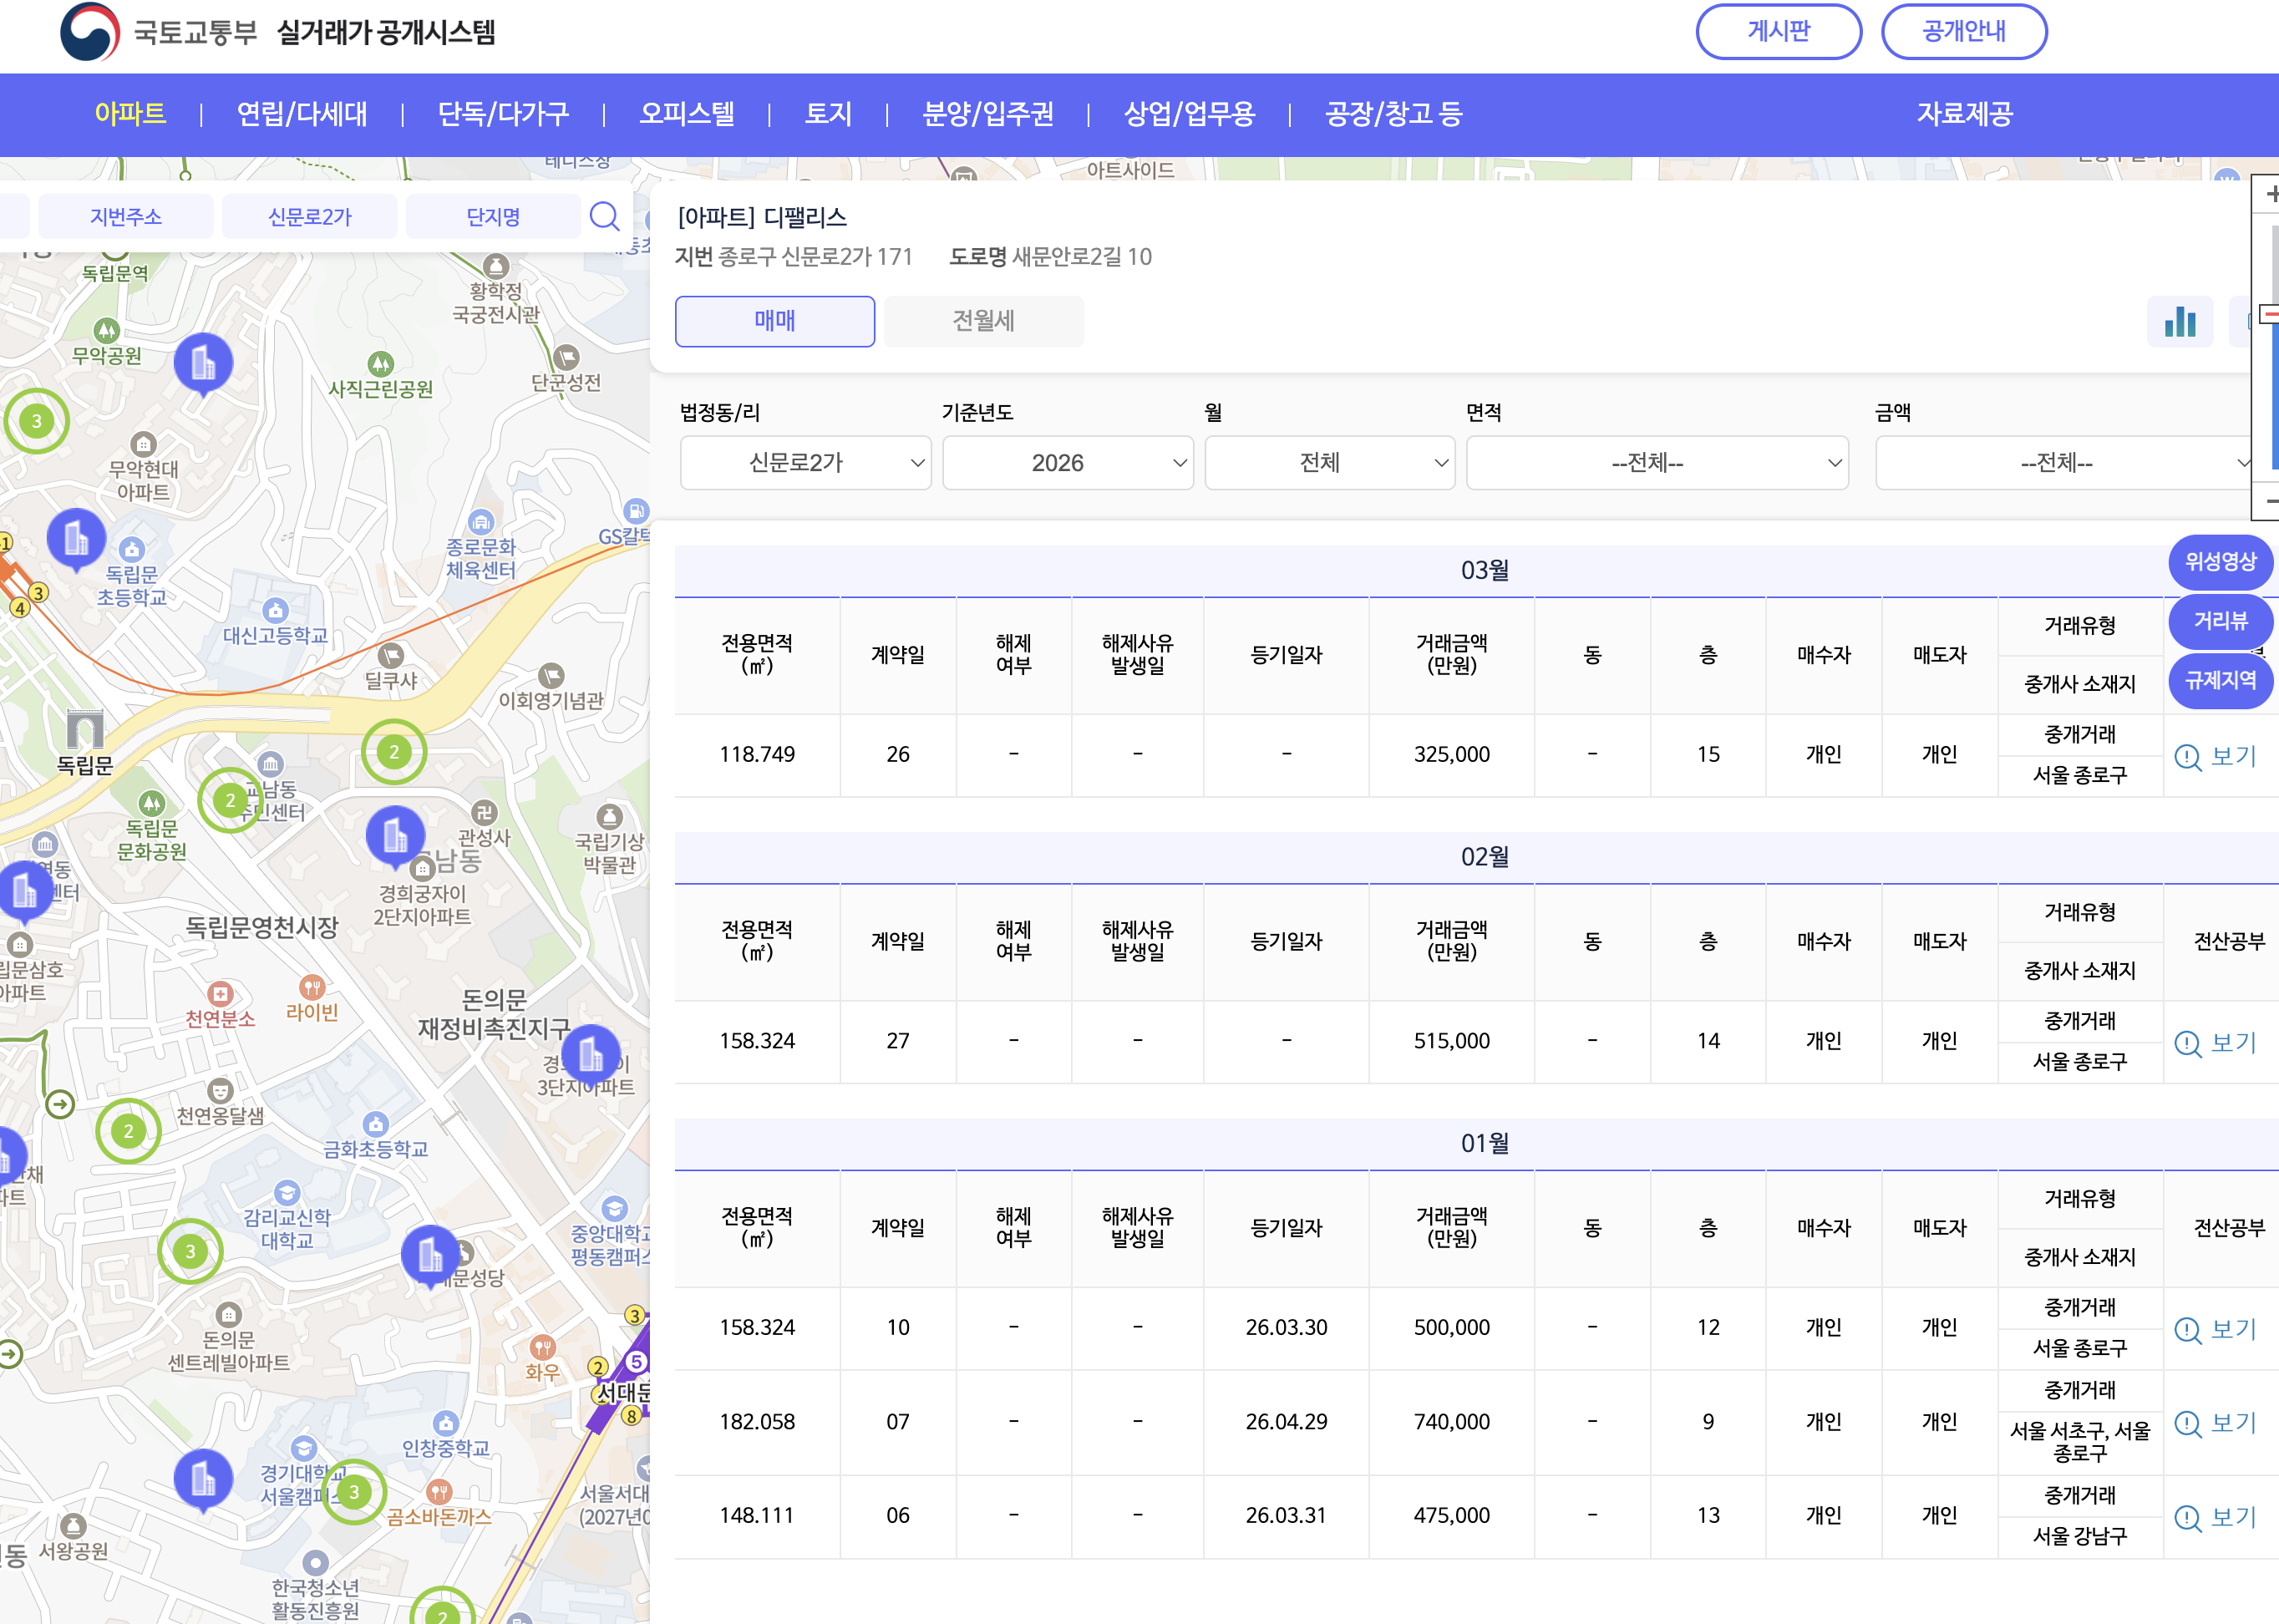This screenshot has width=2279, height=1624.
Task: Select the 단지명 search option
Action: click(x=493, y=216)
